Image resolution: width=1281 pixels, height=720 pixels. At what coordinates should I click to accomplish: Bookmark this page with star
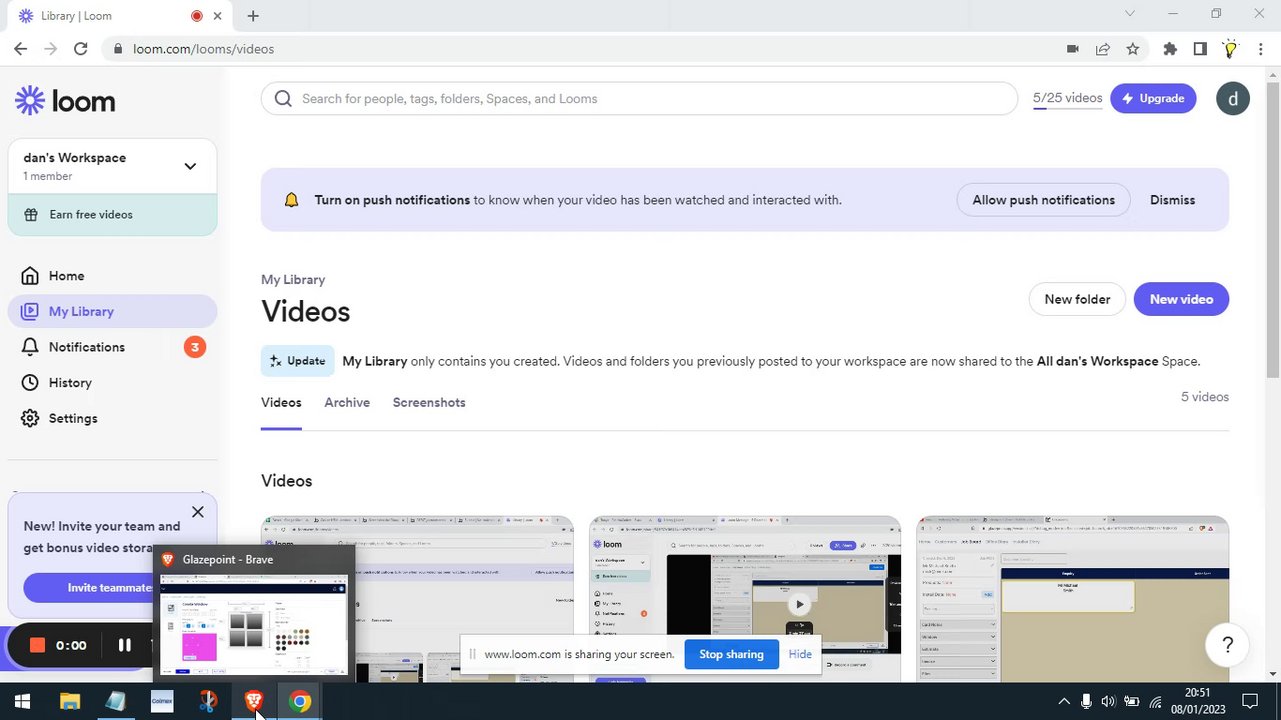(1132, 49)
